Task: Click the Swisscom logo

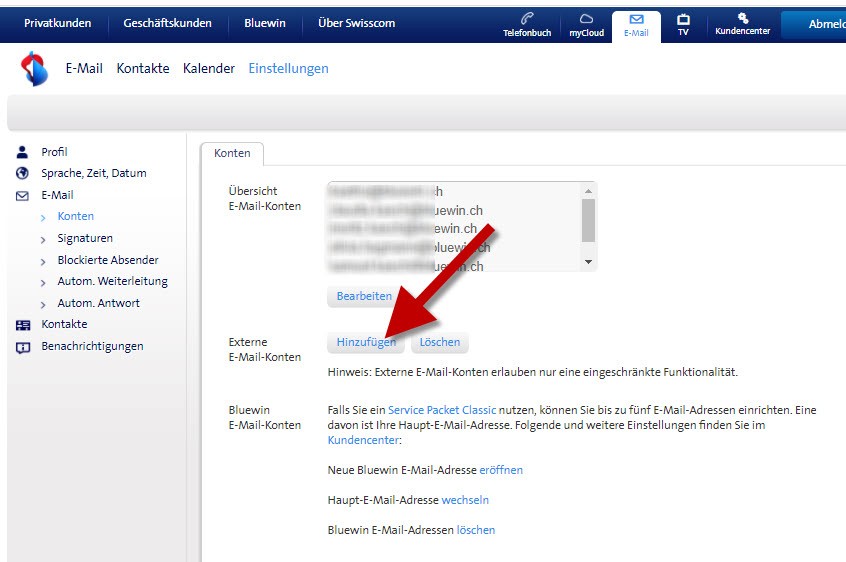Action: [x=34, y=69]
